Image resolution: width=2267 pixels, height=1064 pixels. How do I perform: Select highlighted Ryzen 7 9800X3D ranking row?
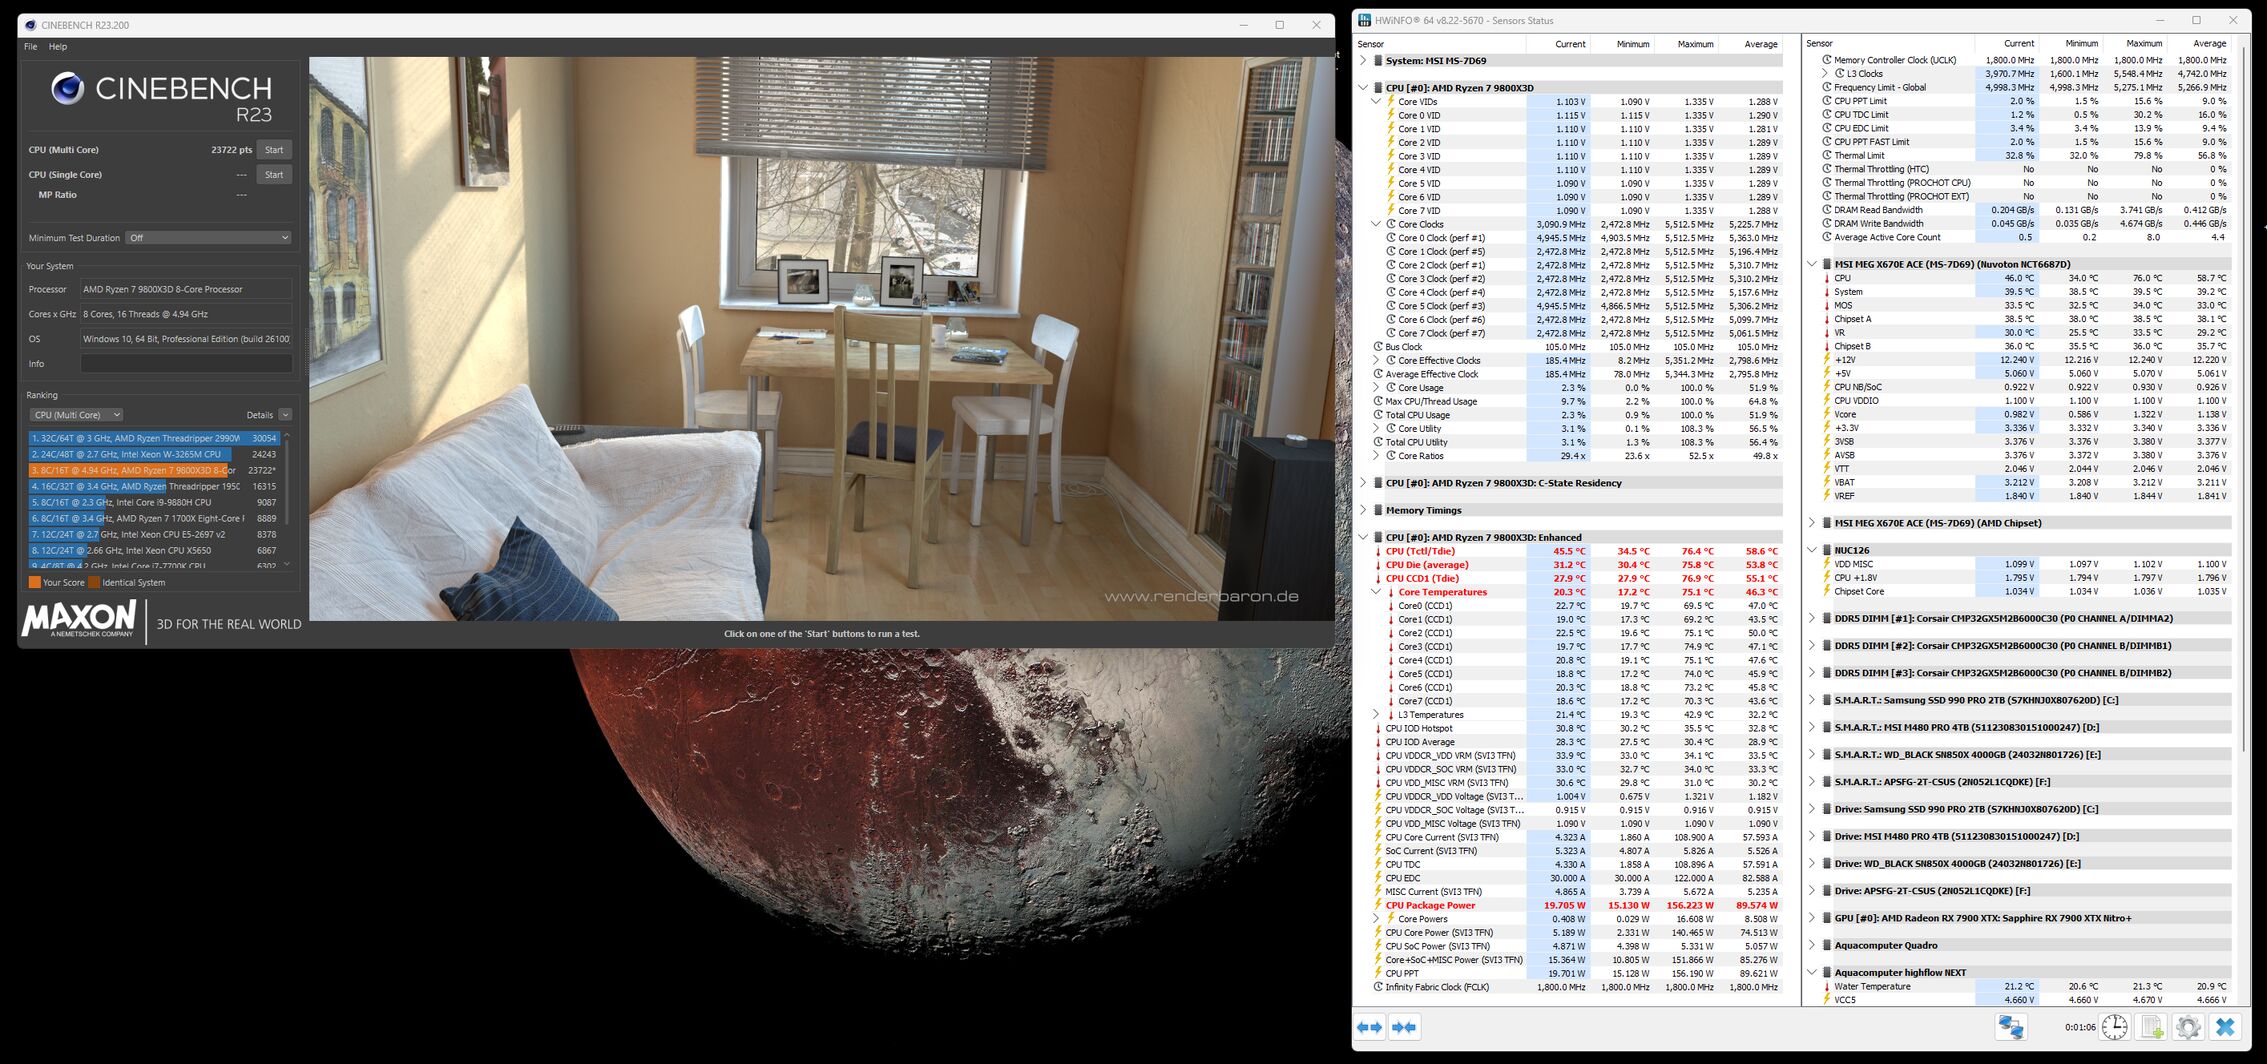pyautogui.click(x=154, y=470)
